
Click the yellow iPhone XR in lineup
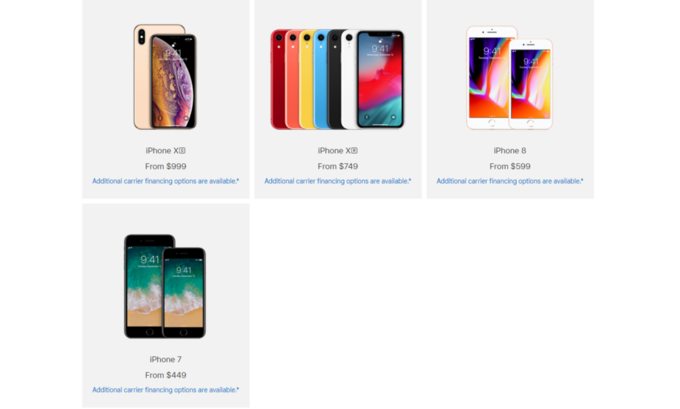point(306,79)
